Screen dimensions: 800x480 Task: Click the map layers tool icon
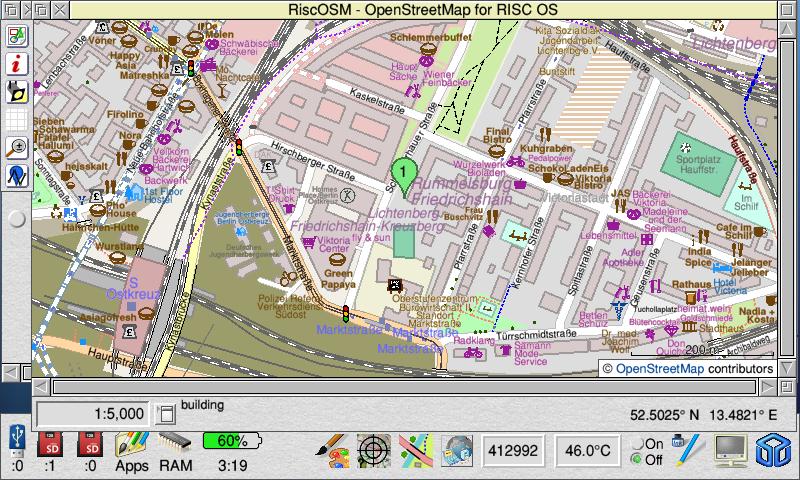point(16,36)
